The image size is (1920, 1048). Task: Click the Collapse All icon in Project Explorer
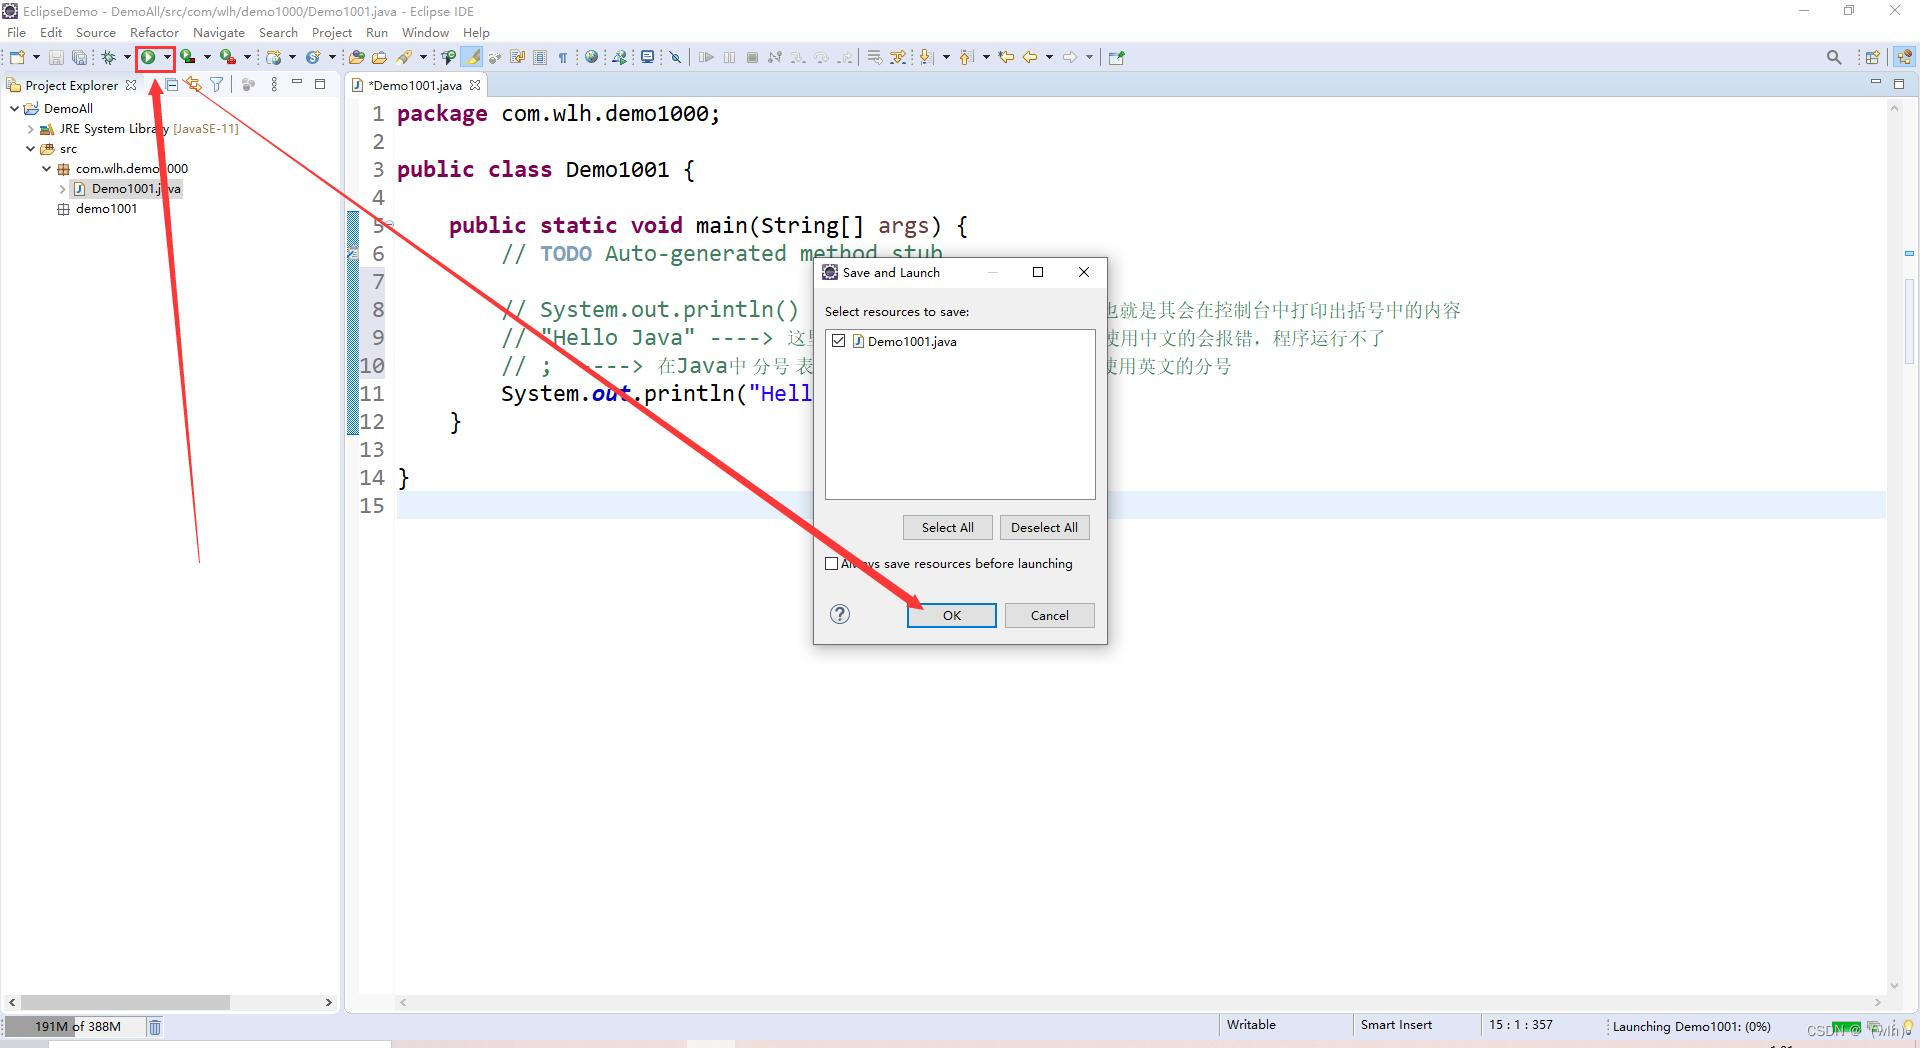[x=172, y=85]
